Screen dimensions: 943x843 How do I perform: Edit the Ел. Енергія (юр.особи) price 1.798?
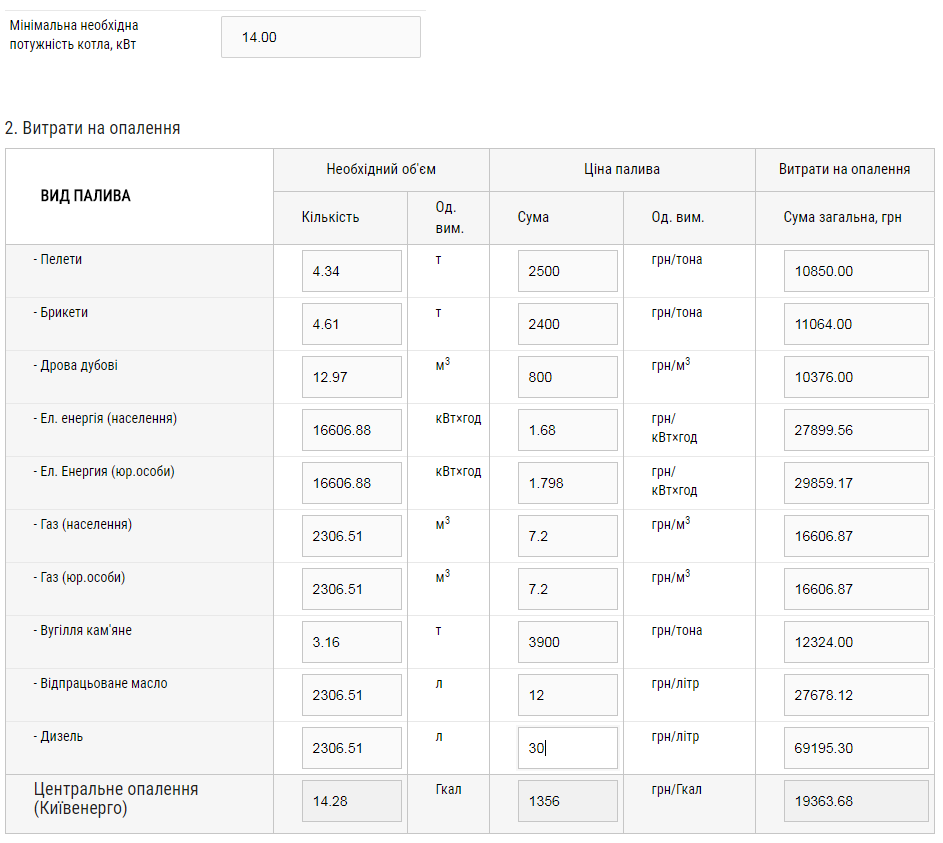(x=567, y=483)
